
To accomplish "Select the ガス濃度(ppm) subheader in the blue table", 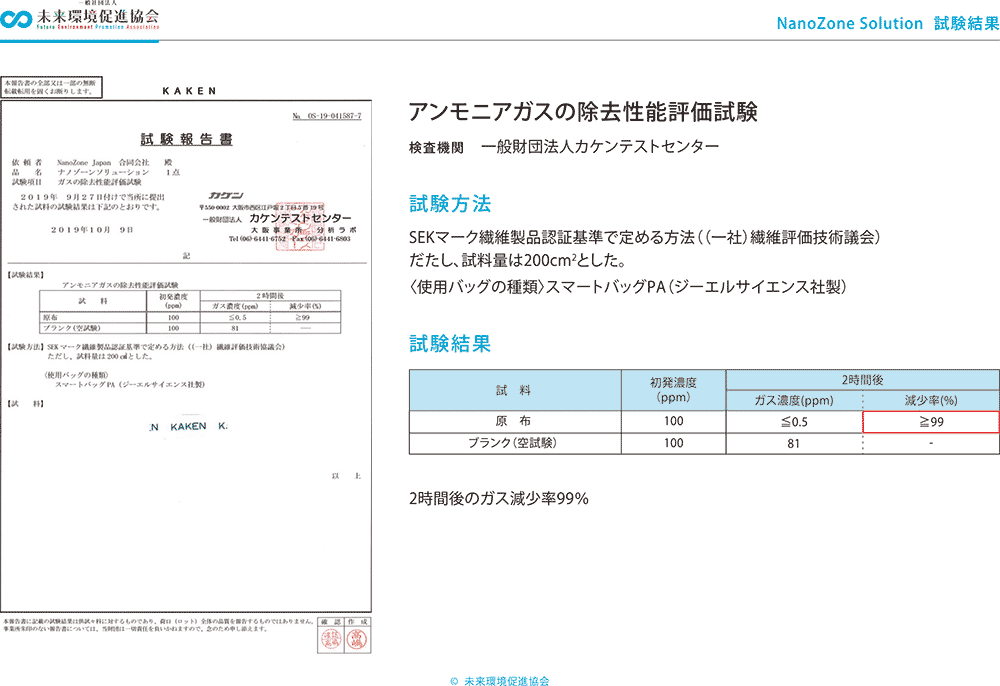I will point(794,401).
